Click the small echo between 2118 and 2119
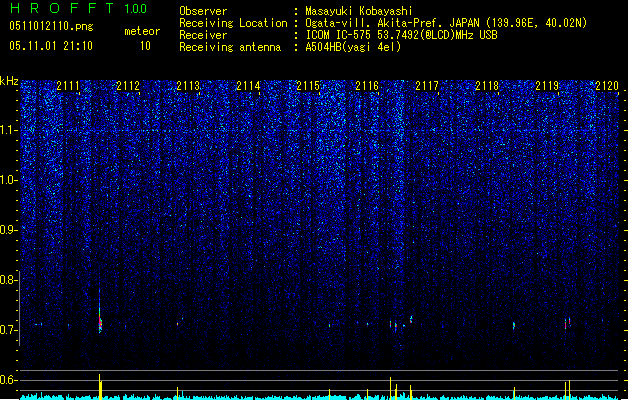The width and height of the screenshot is (629, 400). [513, 325]
